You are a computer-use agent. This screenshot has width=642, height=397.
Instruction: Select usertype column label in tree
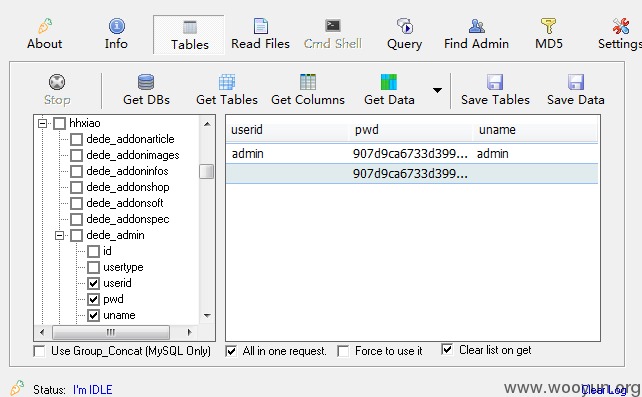pos(123,267)
